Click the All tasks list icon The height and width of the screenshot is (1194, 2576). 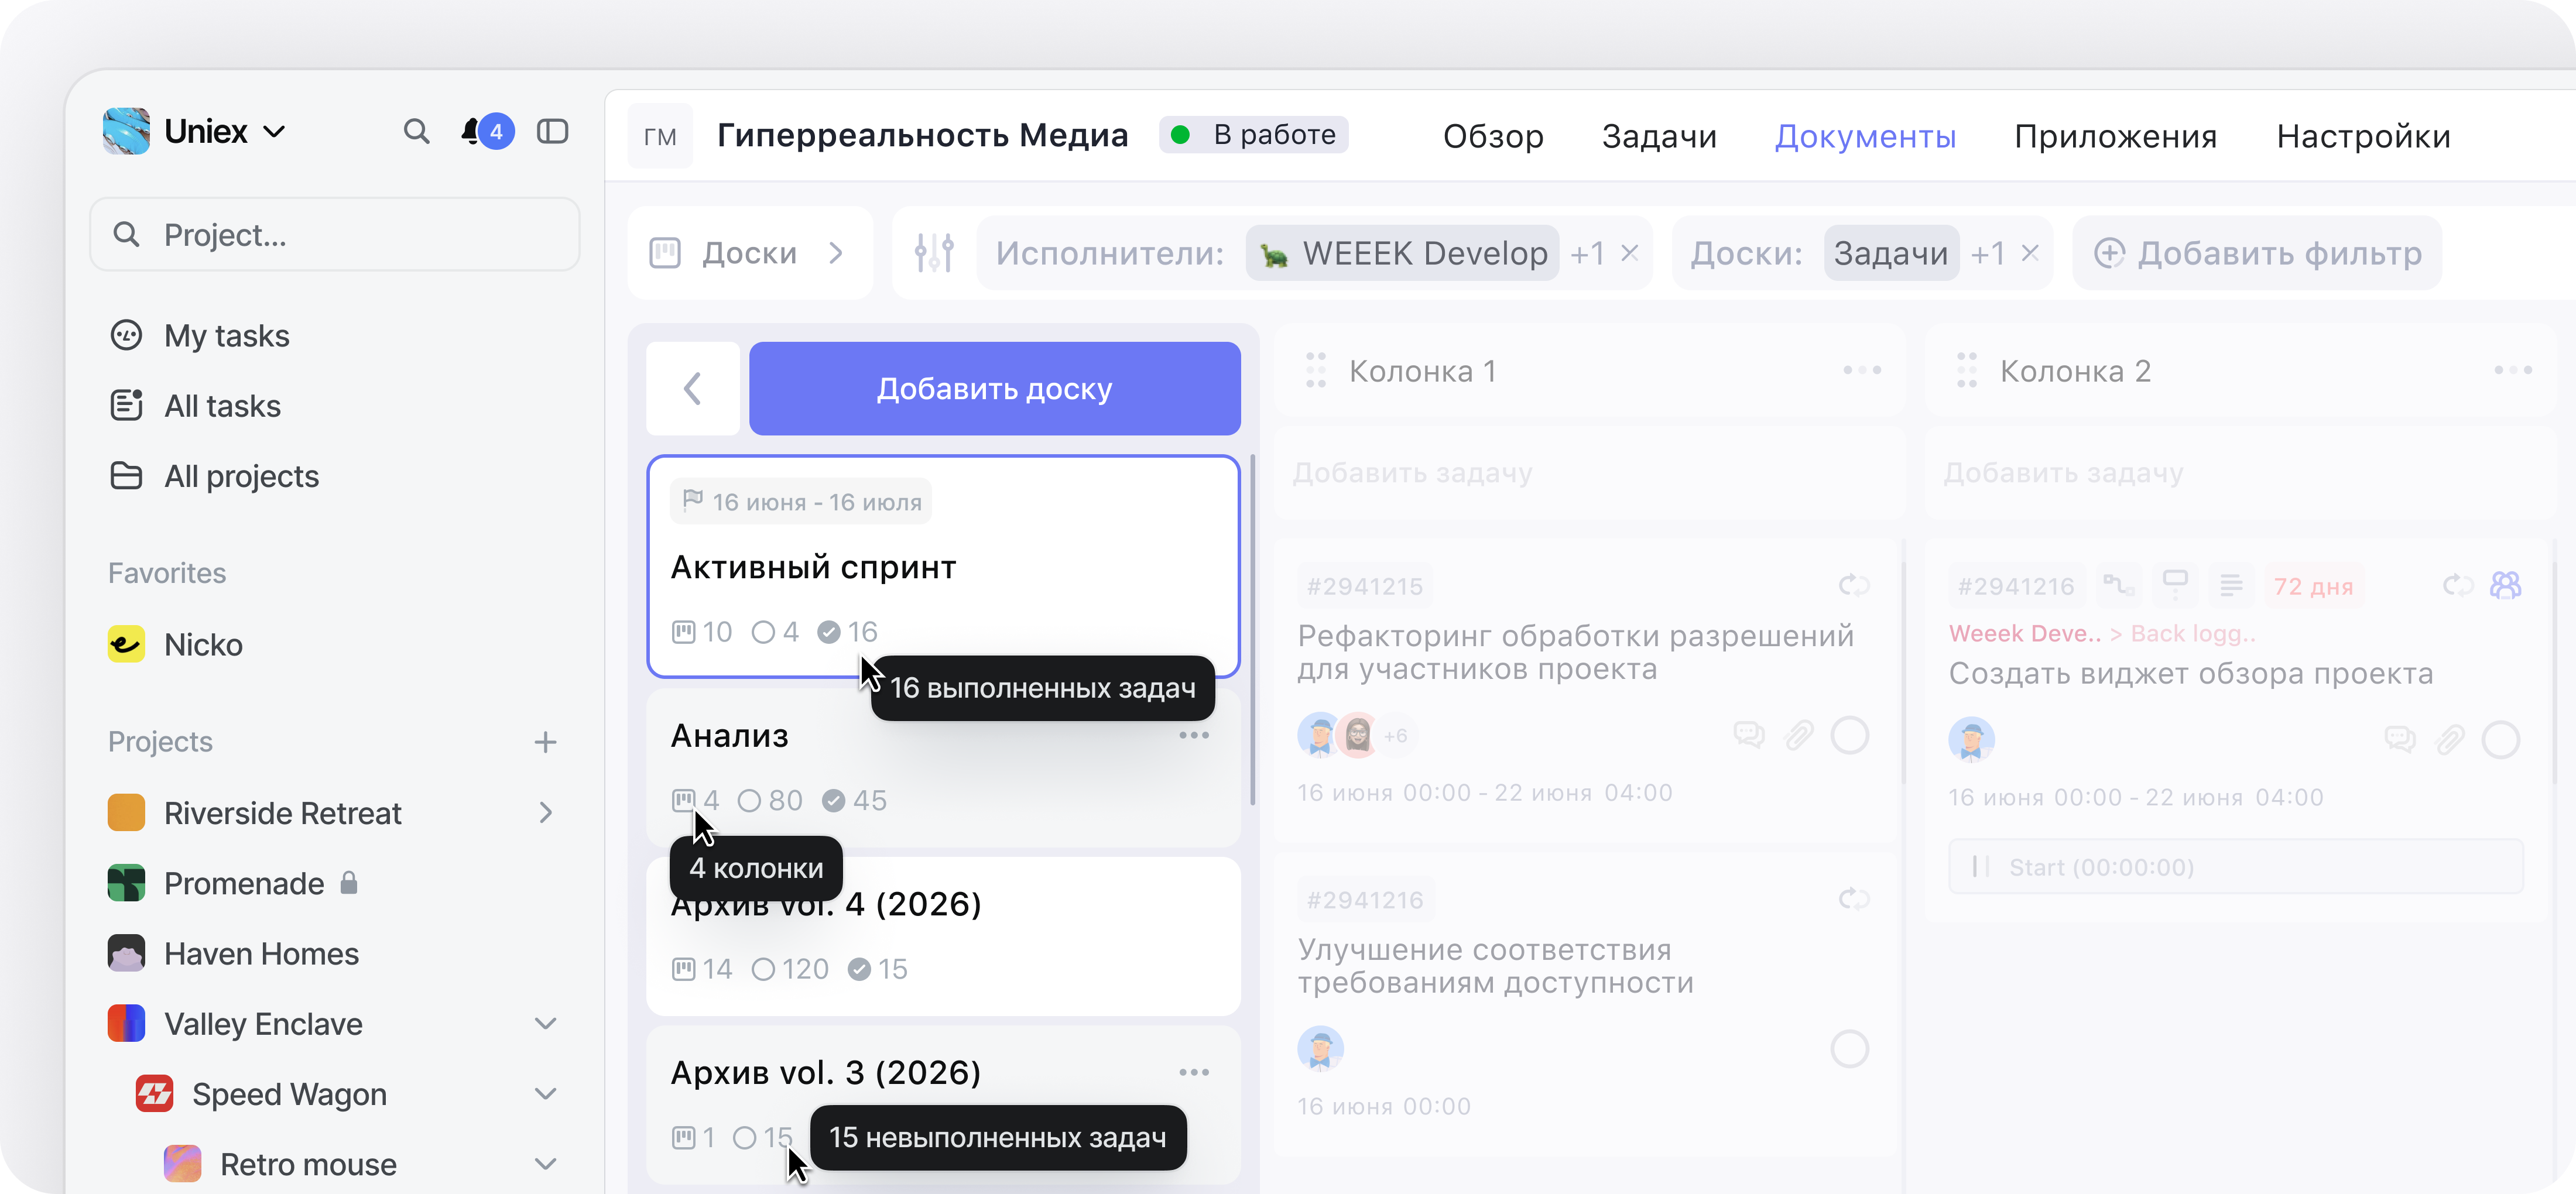(x=126, y=405)
